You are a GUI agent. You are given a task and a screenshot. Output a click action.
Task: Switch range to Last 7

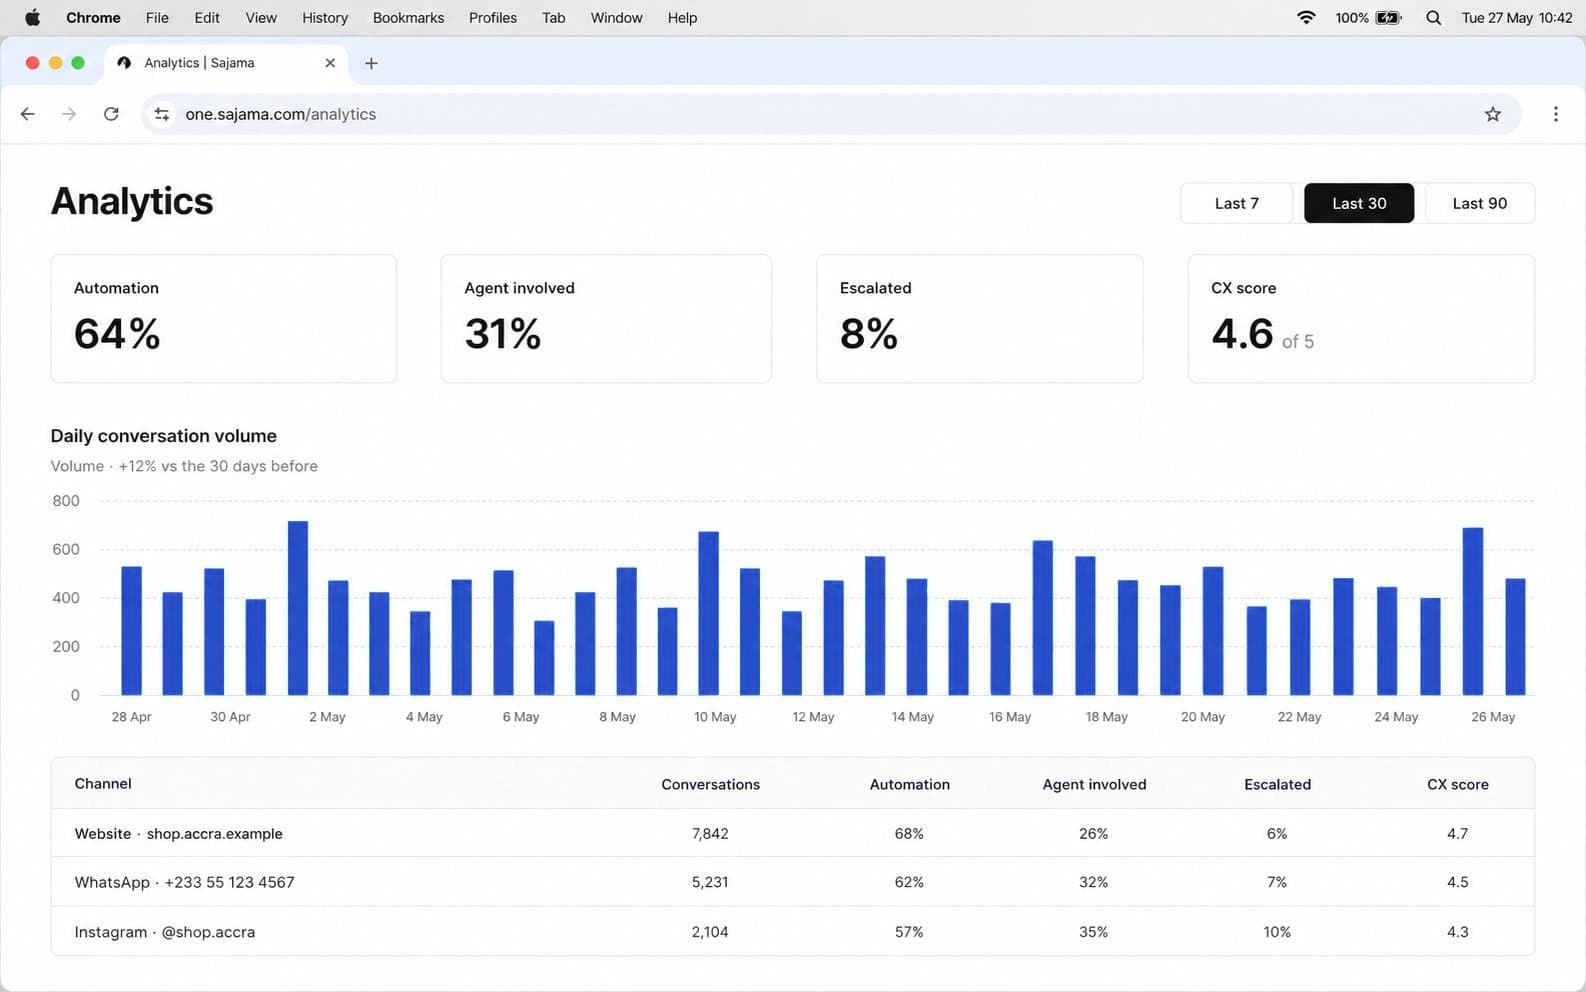[1237, 203]
